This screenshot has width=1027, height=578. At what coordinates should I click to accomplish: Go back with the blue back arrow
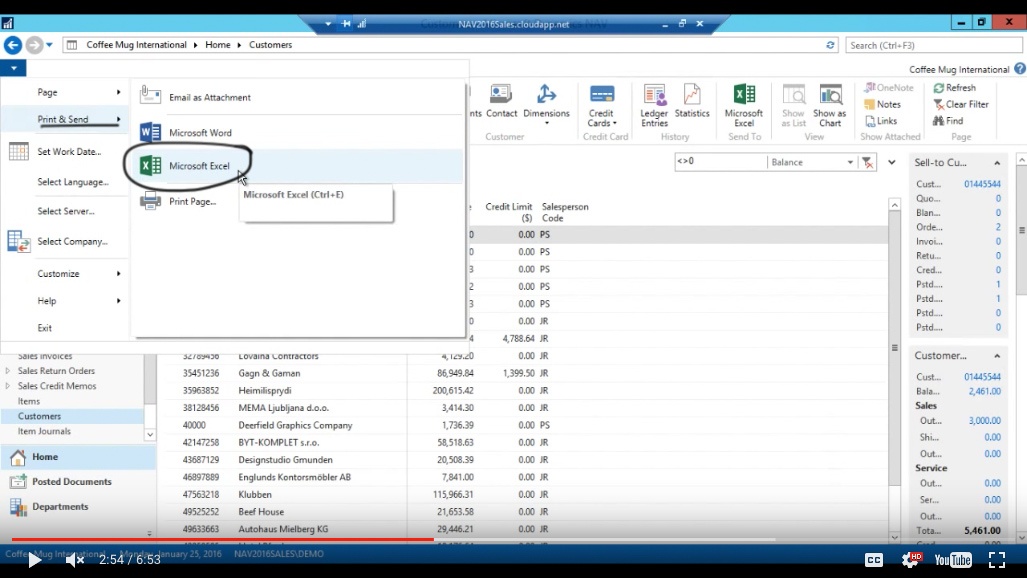pyautogui.click(x=12, y=45)
